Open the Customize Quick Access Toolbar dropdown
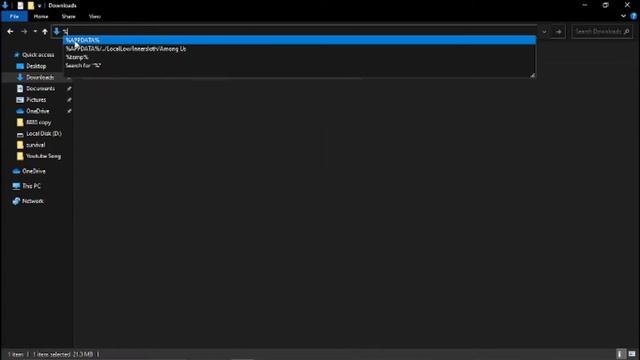This screenshot has width=640, height=360. (x=40, y=6)
